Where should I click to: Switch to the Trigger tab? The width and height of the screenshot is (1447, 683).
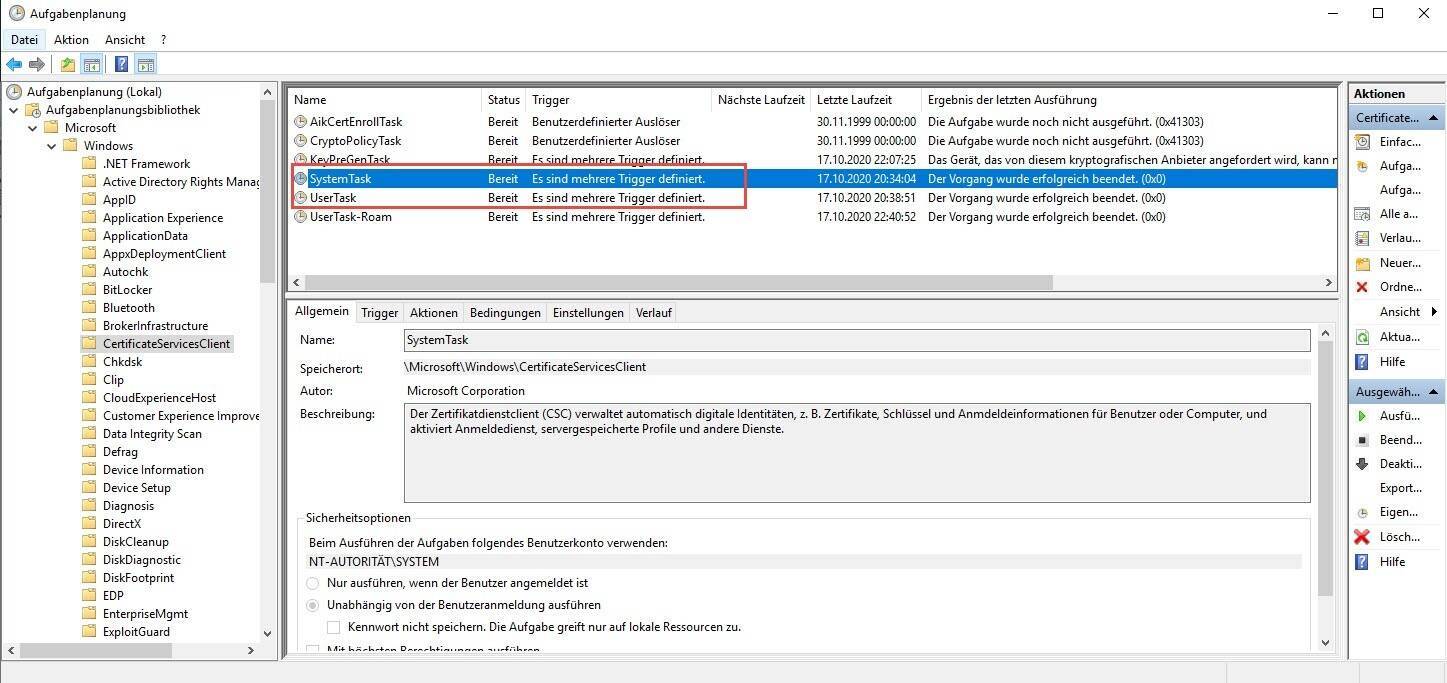coord(379,313)
